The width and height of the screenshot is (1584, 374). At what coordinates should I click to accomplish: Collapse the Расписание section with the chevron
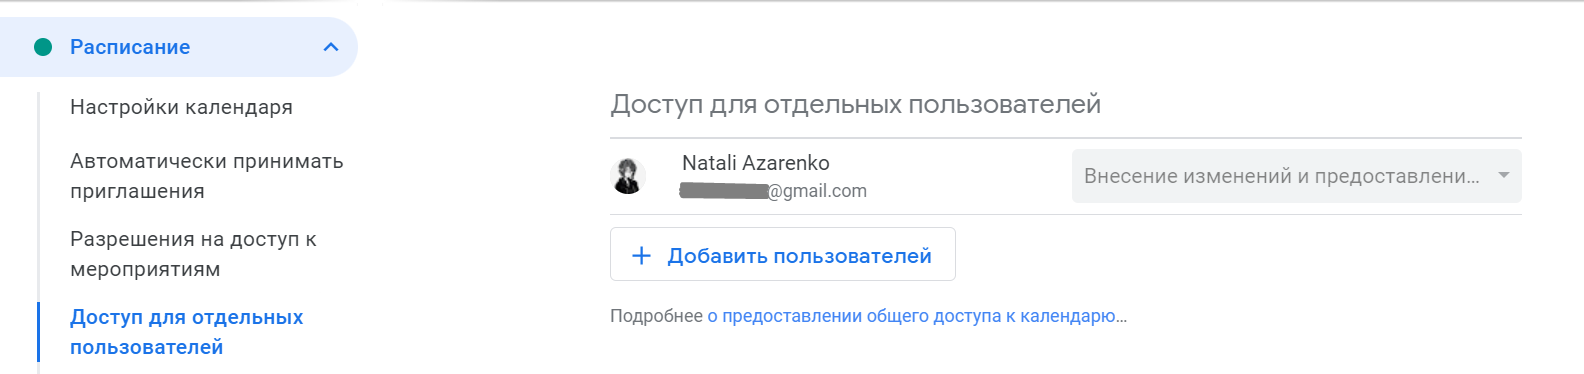(x=331, y=47)
